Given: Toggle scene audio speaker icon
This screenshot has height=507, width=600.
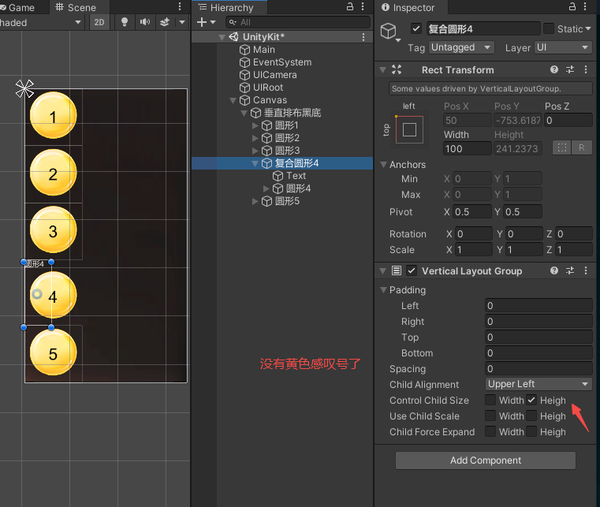Looking at the screenshot, I should click(x=145, y=22).
